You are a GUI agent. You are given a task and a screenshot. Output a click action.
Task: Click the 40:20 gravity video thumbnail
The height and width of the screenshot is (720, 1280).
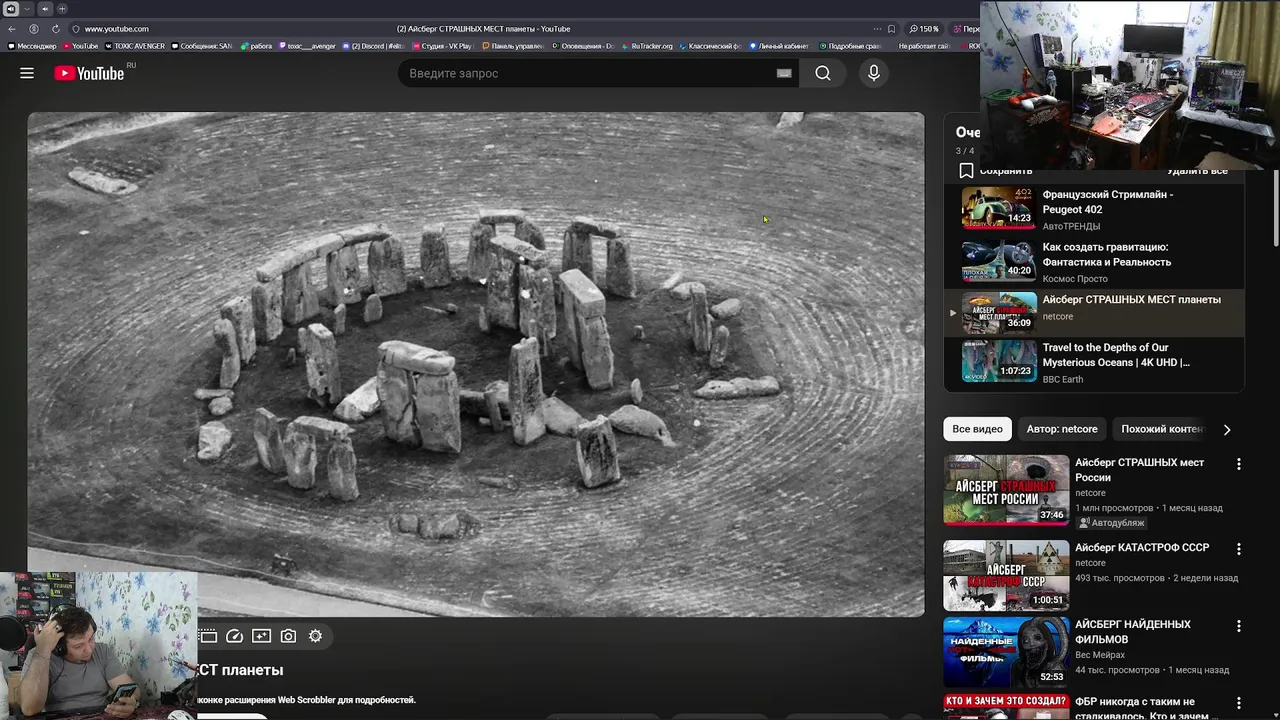pyautogui.click(x=999, y=260)
